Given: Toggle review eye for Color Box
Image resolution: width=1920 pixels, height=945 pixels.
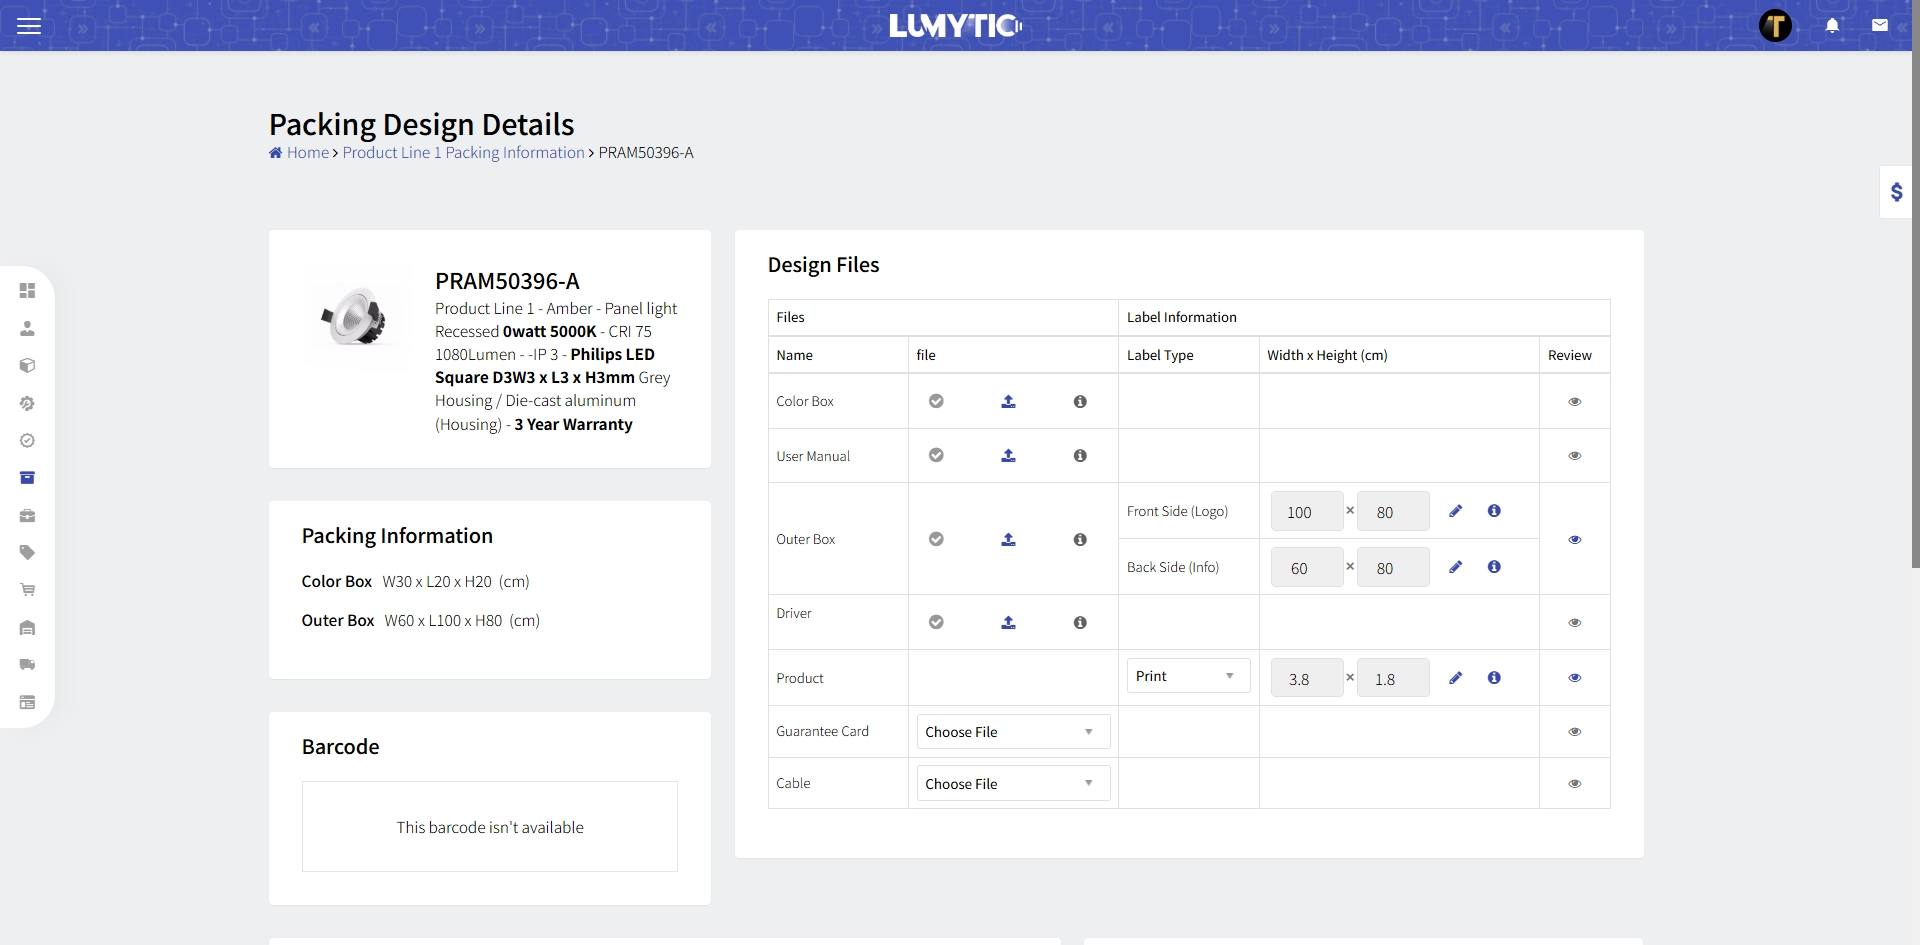Looking at the screenshot, I should coord(1574,401).
